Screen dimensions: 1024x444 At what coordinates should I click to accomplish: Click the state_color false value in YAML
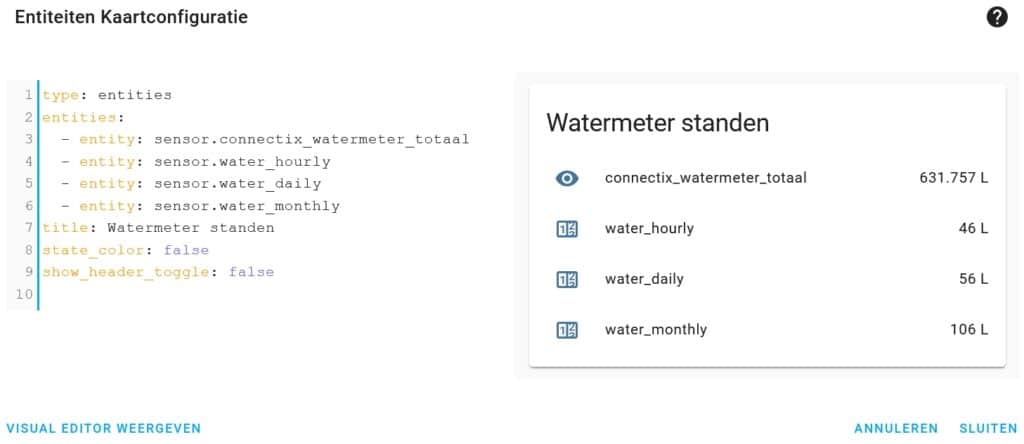click(187, 250)
